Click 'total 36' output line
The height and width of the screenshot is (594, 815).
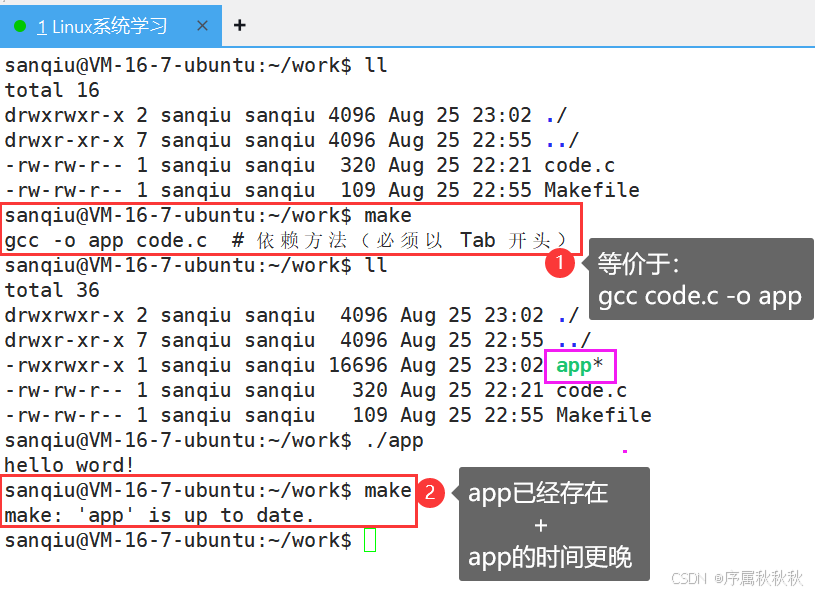point(52,290)
